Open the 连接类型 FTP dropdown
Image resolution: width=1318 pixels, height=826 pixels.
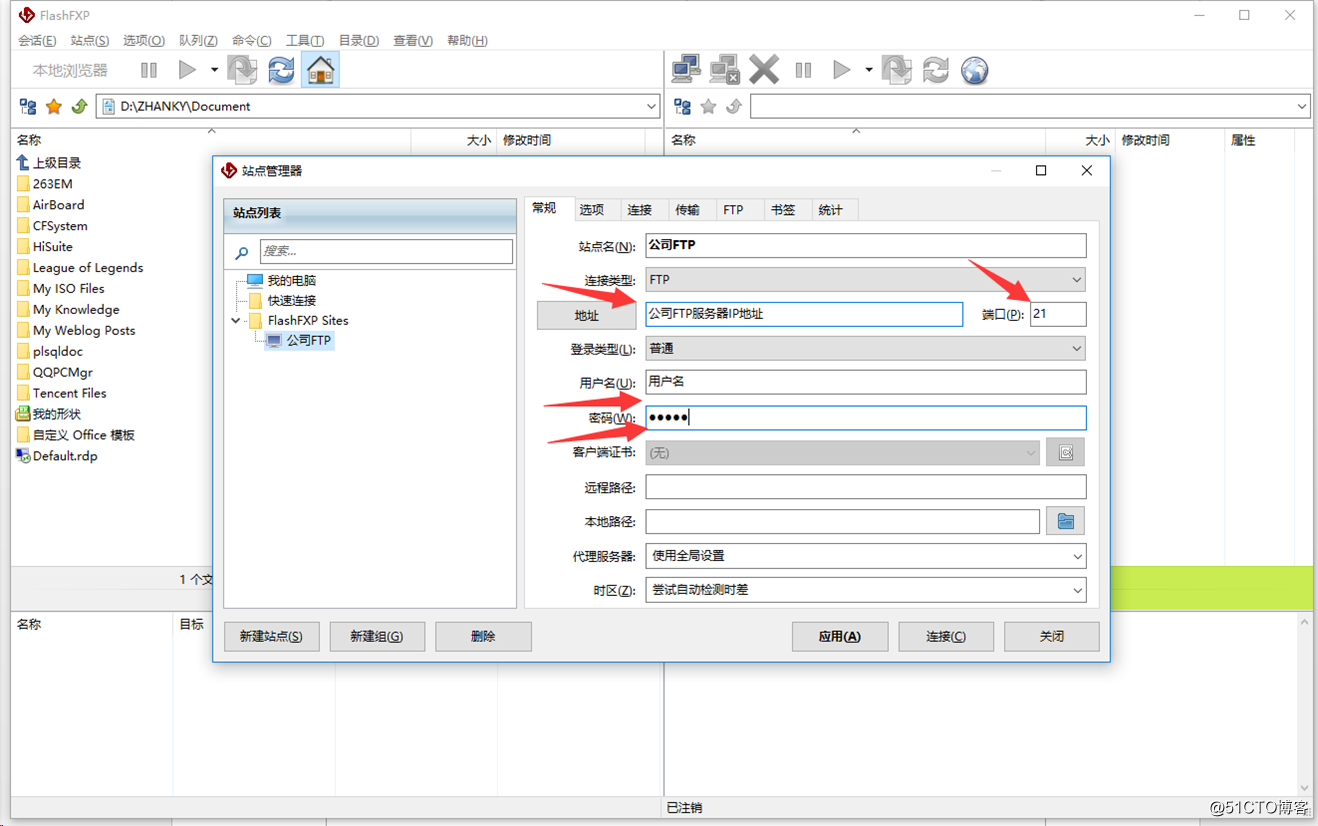[866, 280]
